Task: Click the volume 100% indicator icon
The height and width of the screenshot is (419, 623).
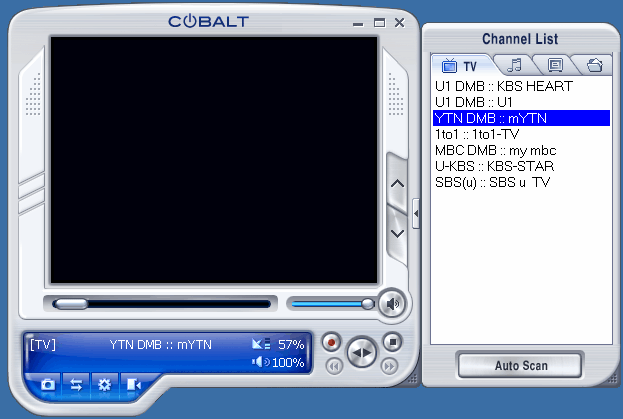Action: coord(261,362)
